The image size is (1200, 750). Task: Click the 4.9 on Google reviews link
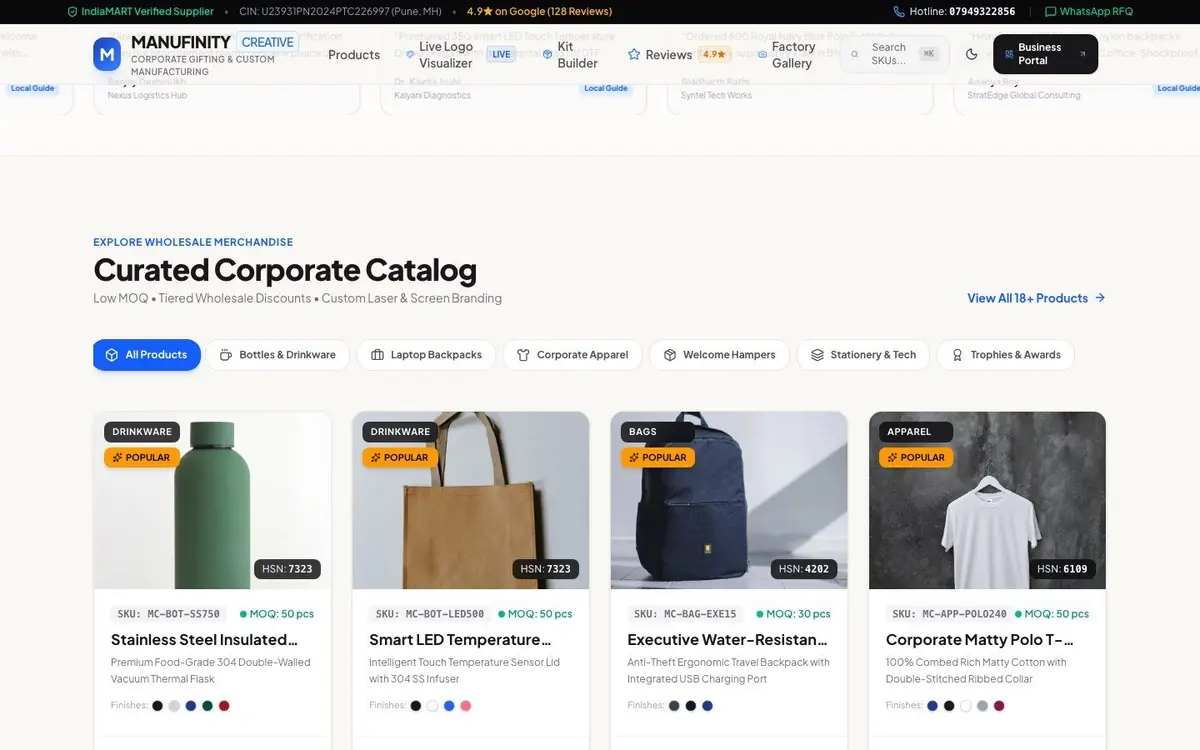click(539, 12)
